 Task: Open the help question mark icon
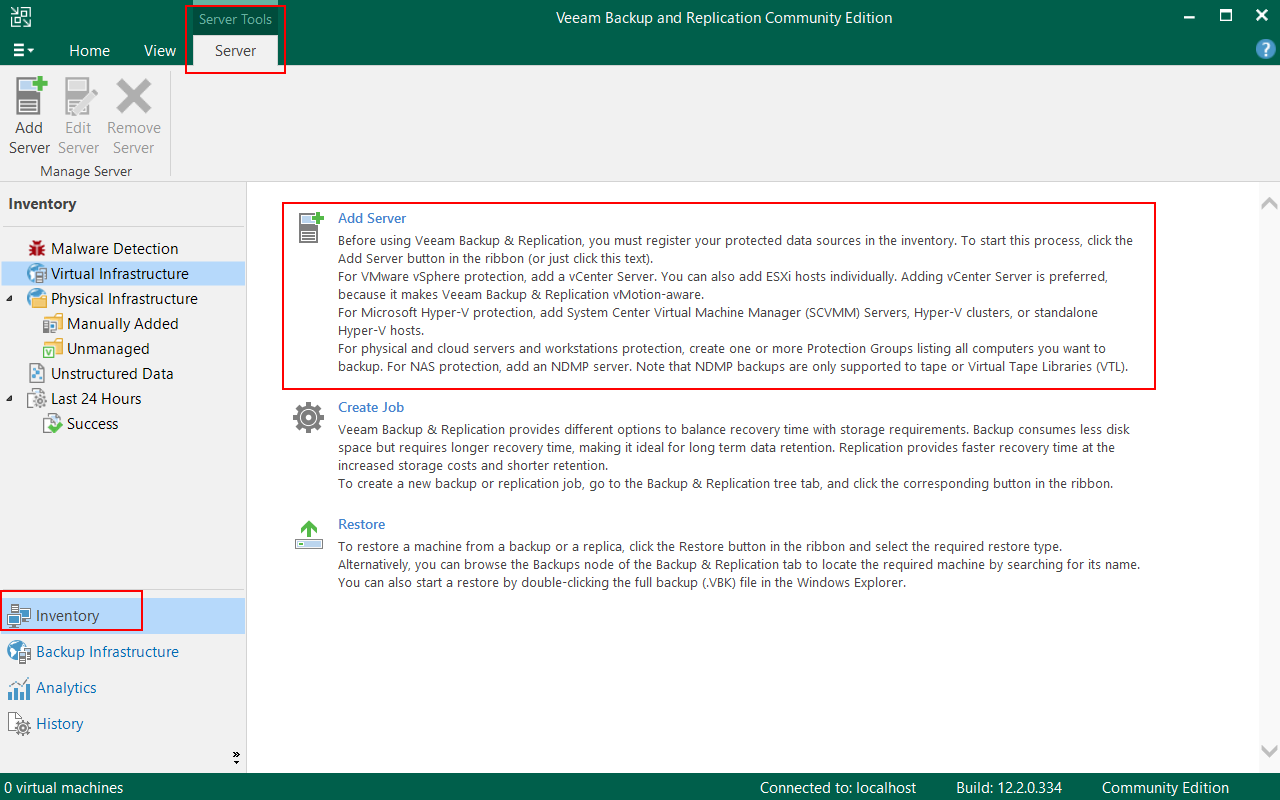click(x=1264, y=49)
